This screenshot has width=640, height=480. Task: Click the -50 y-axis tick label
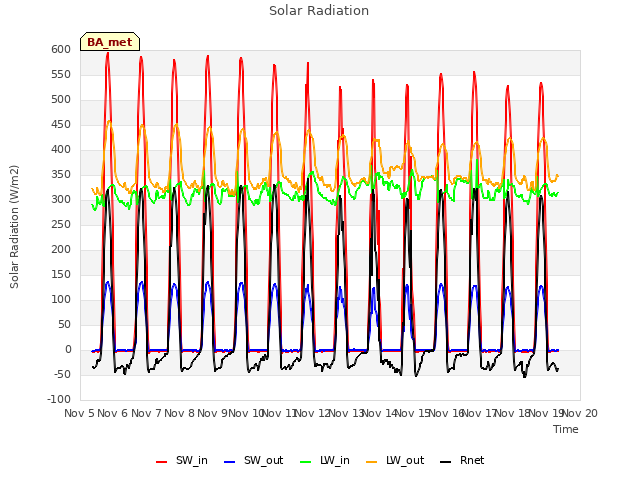tap(62, 375)
